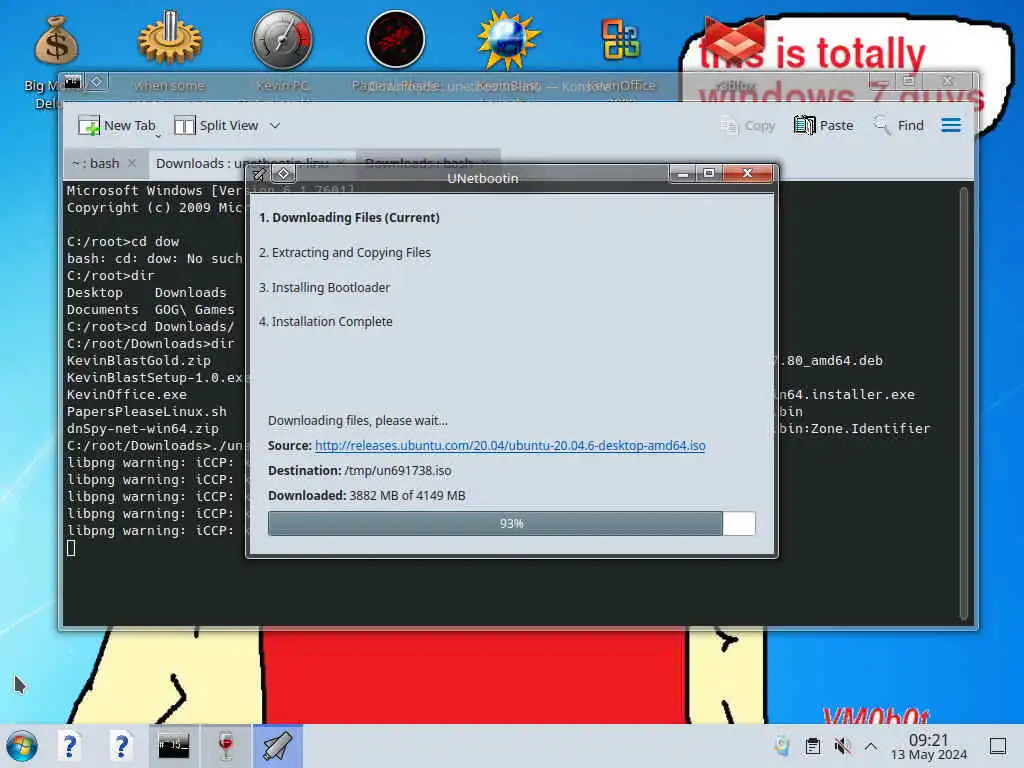Click dnSpy-net-win64.zip in terminal output
Screen dimensions: 1024x768
[142, 429]
